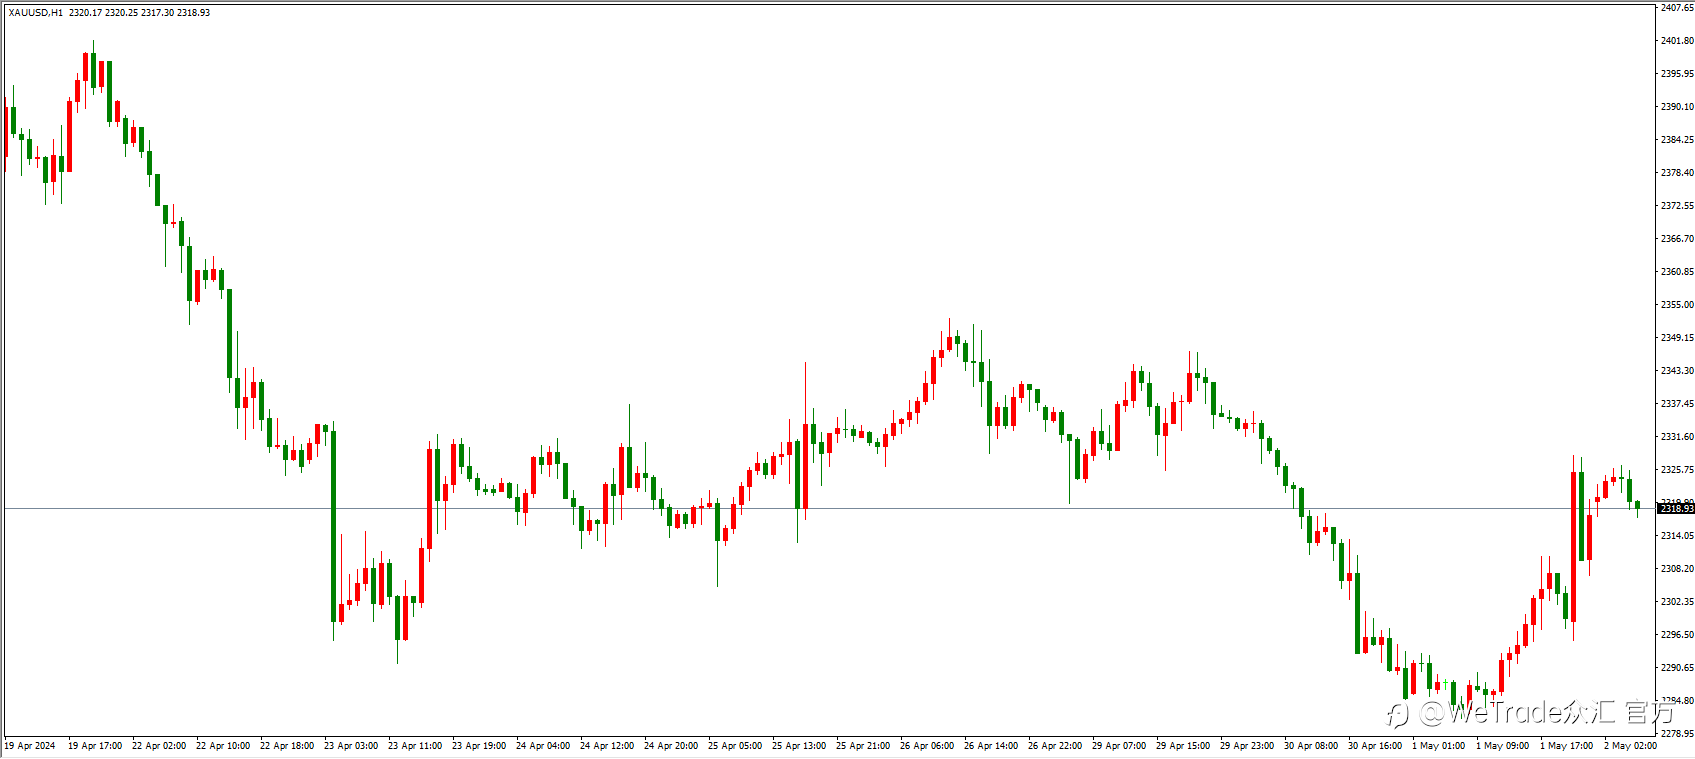Click the 2401.80 price axis label
1695x759 pixels.
(1677, 41)
